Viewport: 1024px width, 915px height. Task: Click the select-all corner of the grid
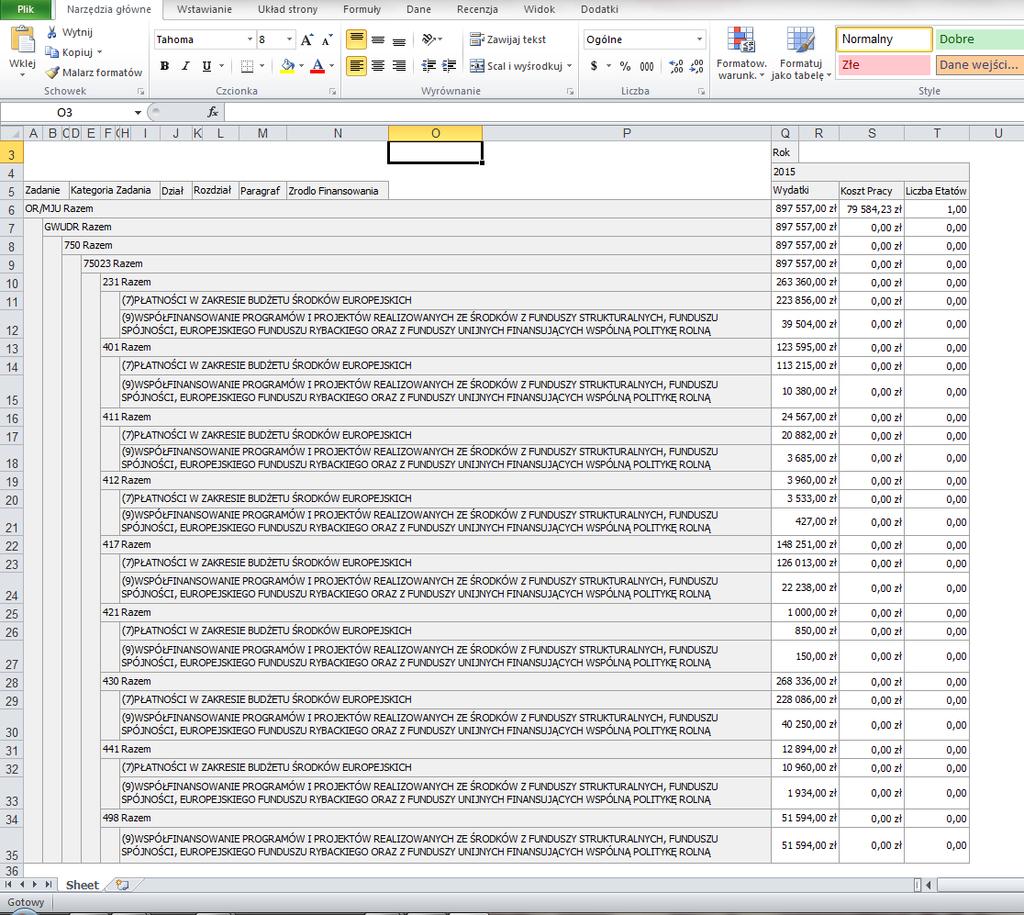pos(11,133)
